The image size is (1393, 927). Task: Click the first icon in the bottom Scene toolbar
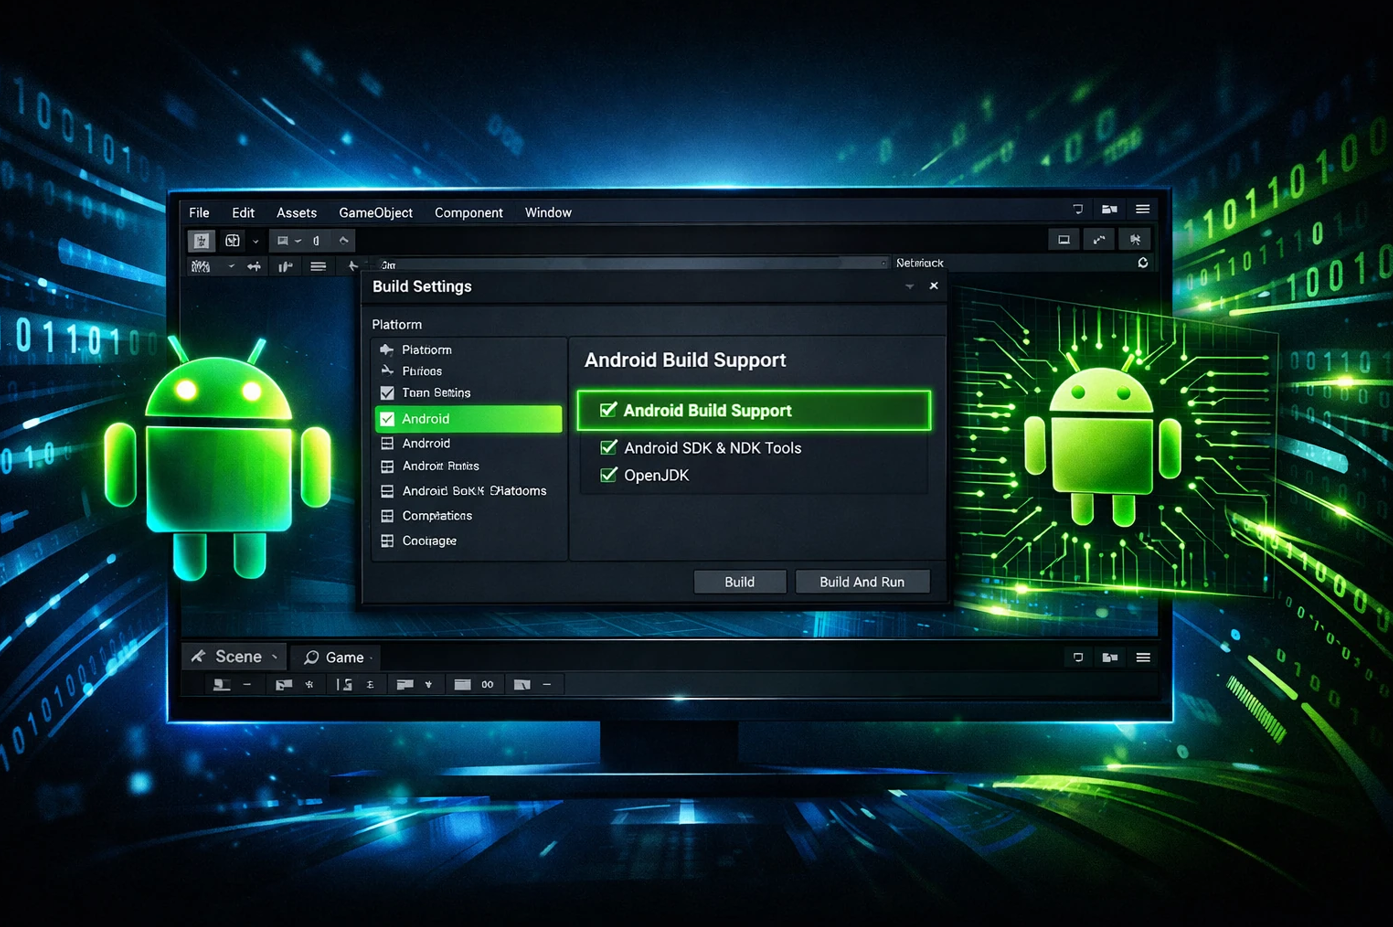[x=222, y=685]
